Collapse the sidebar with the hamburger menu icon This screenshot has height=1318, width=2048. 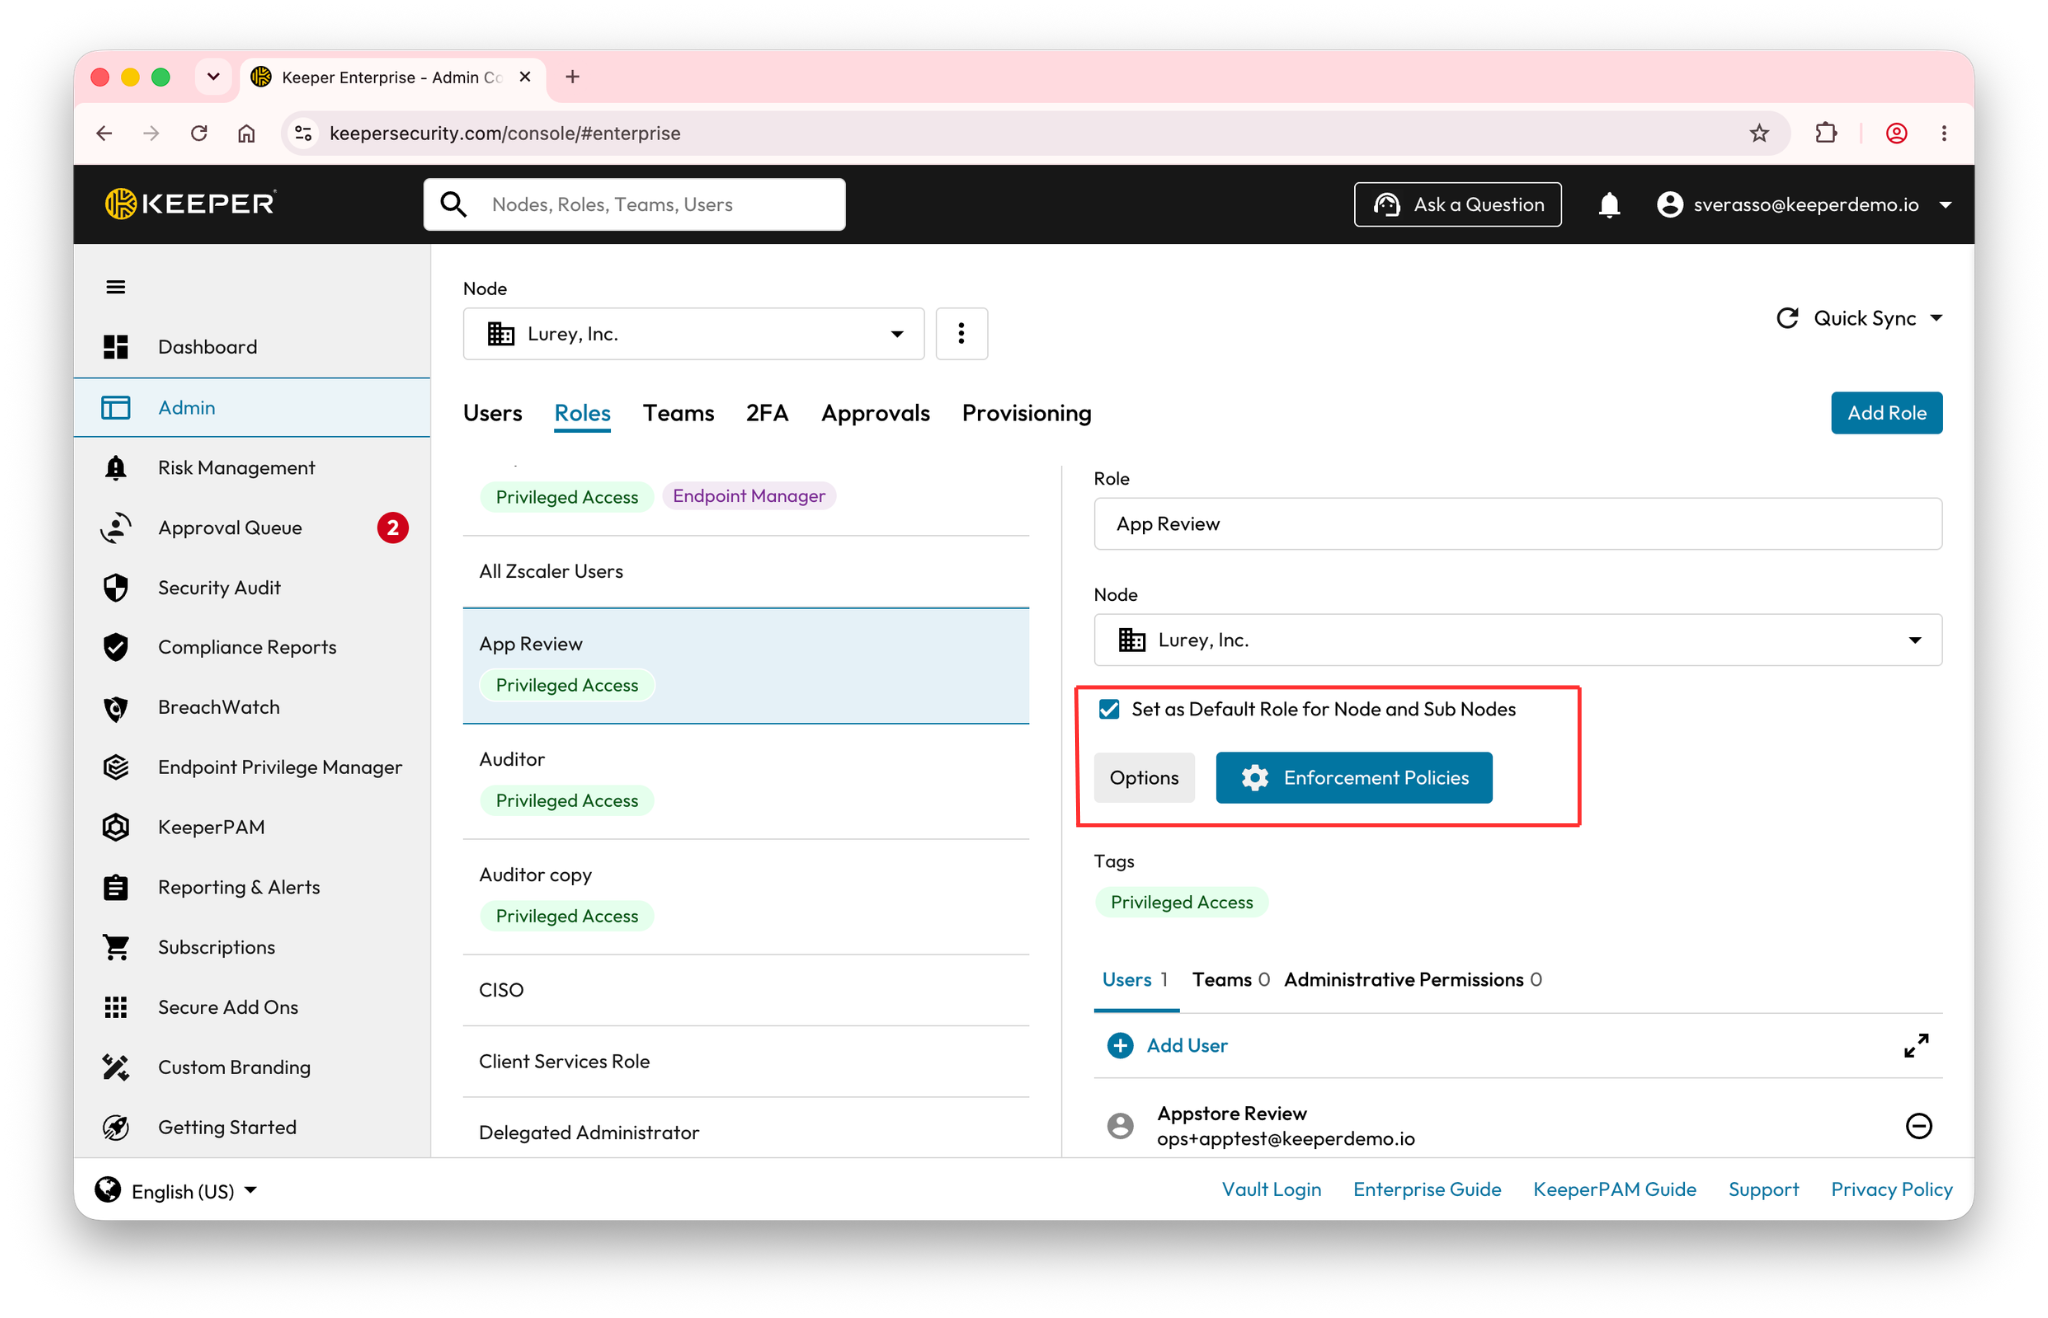point(116,287)
